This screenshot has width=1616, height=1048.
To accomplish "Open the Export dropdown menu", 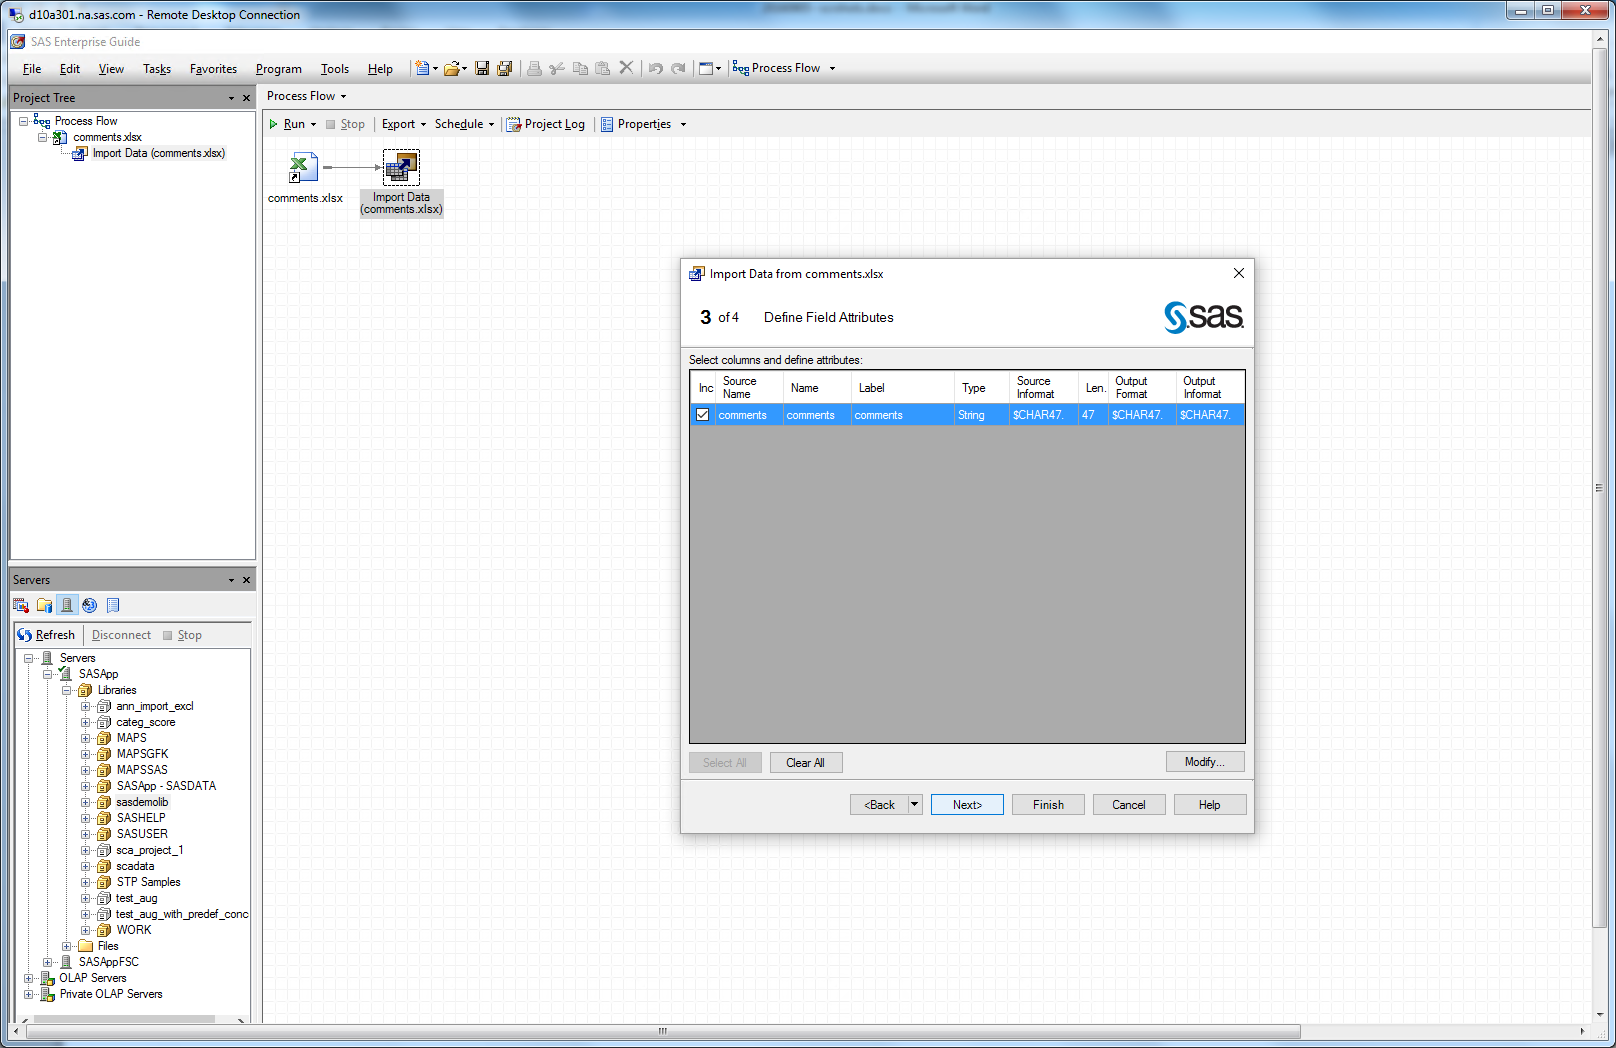I will (x=404, y=124).
